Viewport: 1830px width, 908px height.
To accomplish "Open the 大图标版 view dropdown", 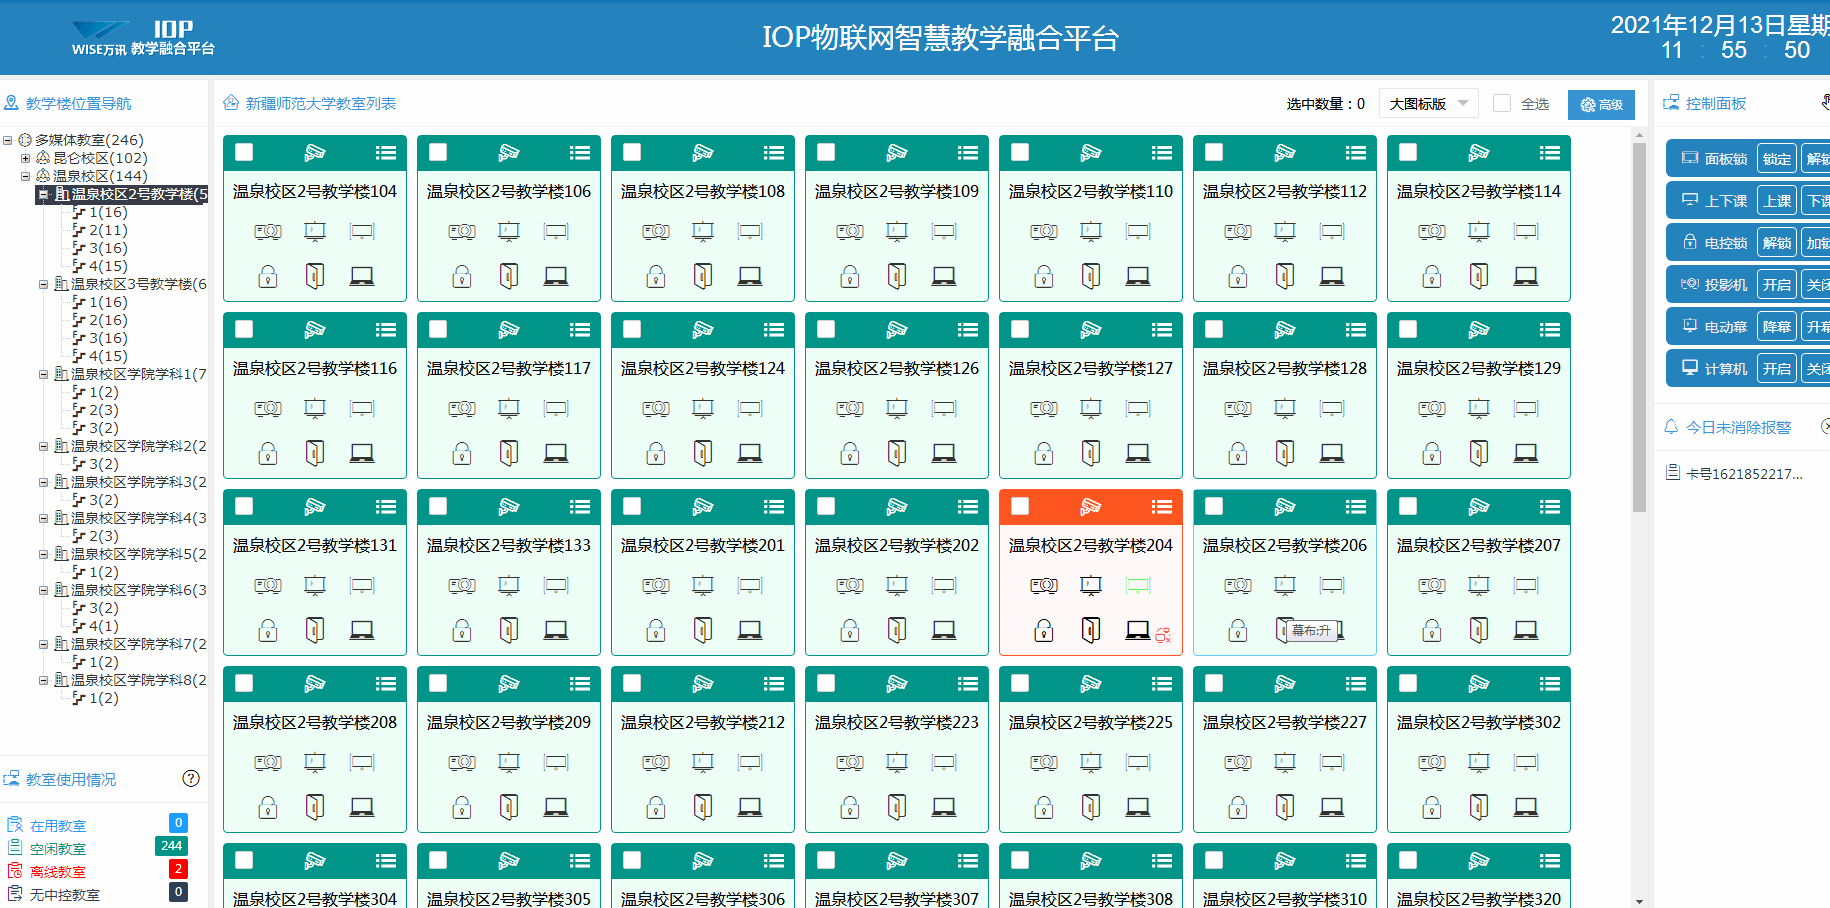I will coord(1428,104).
